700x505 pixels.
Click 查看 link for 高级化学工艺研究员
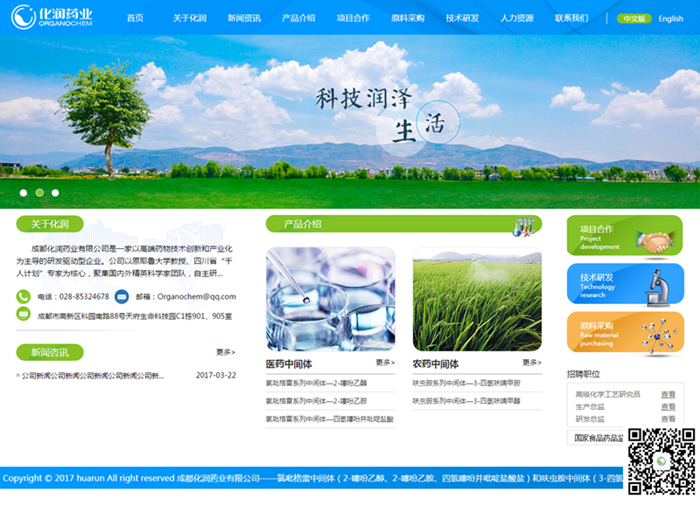click(x=667, y=395)
